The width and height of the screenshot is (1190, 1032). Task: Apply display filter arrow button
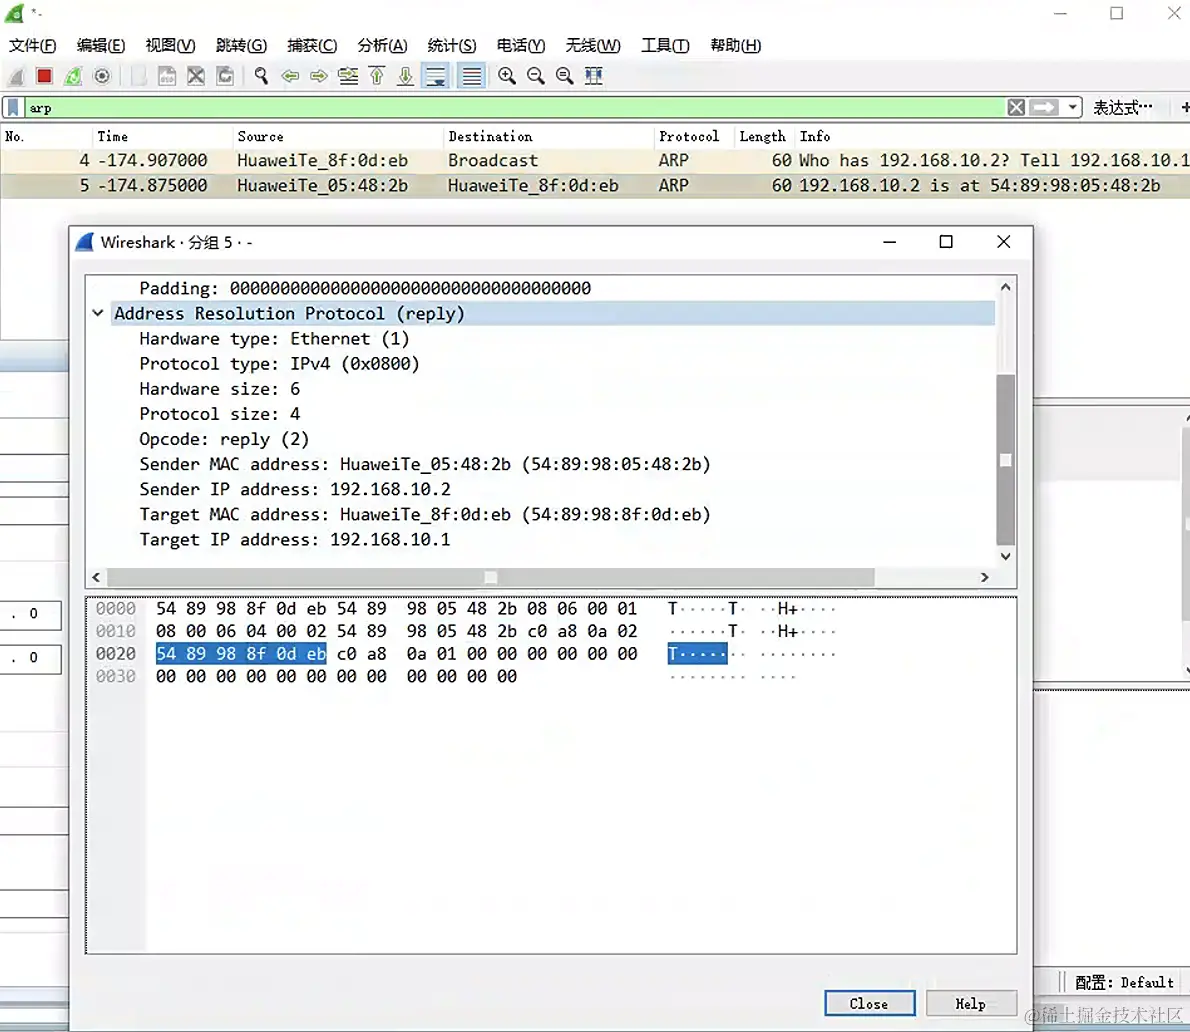pos(1044,108)
